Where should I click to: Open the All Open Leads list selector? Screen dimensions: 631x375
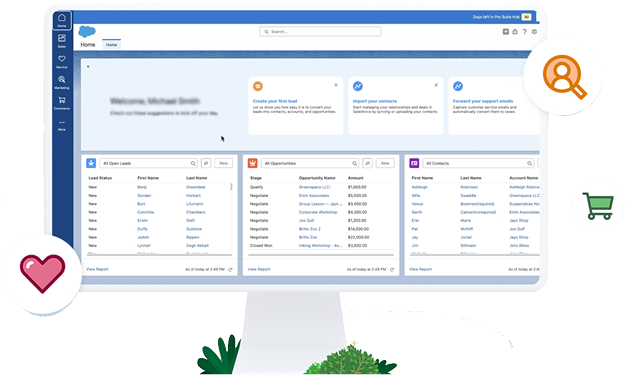tap(148, 163)
